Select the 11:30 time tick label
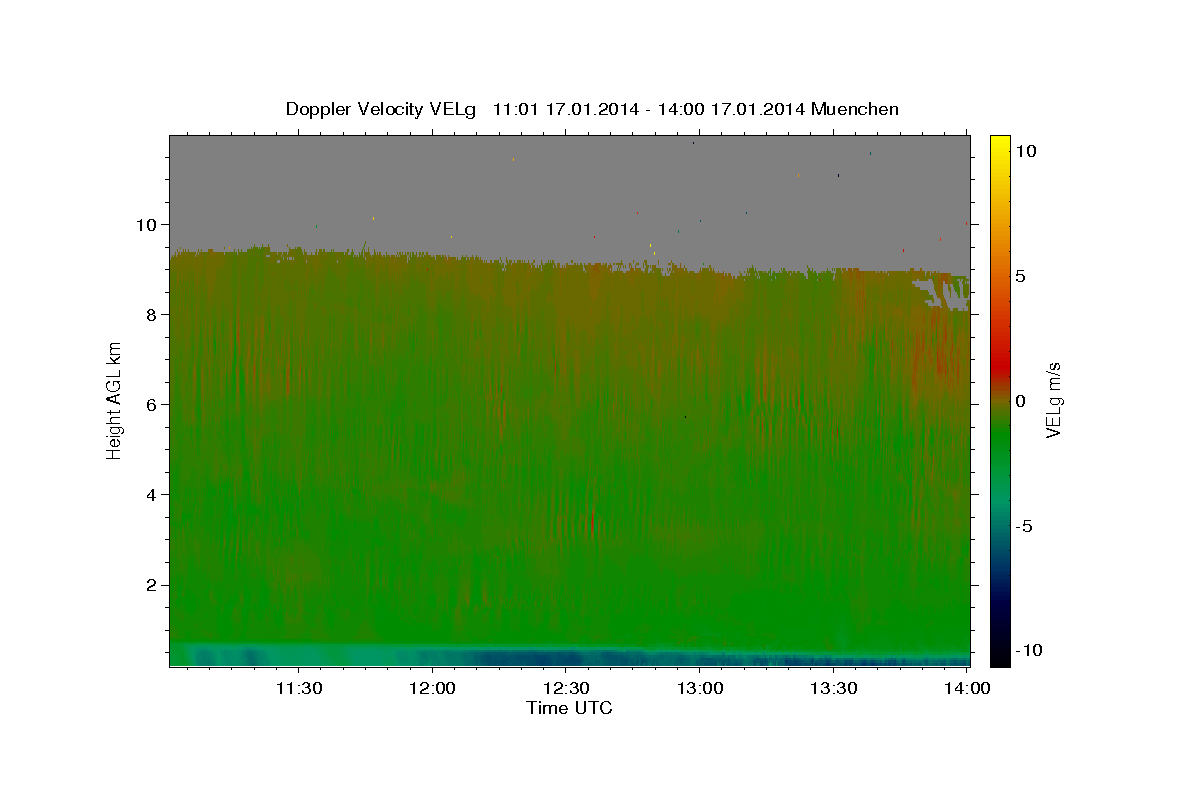 [x=298, y=688]
